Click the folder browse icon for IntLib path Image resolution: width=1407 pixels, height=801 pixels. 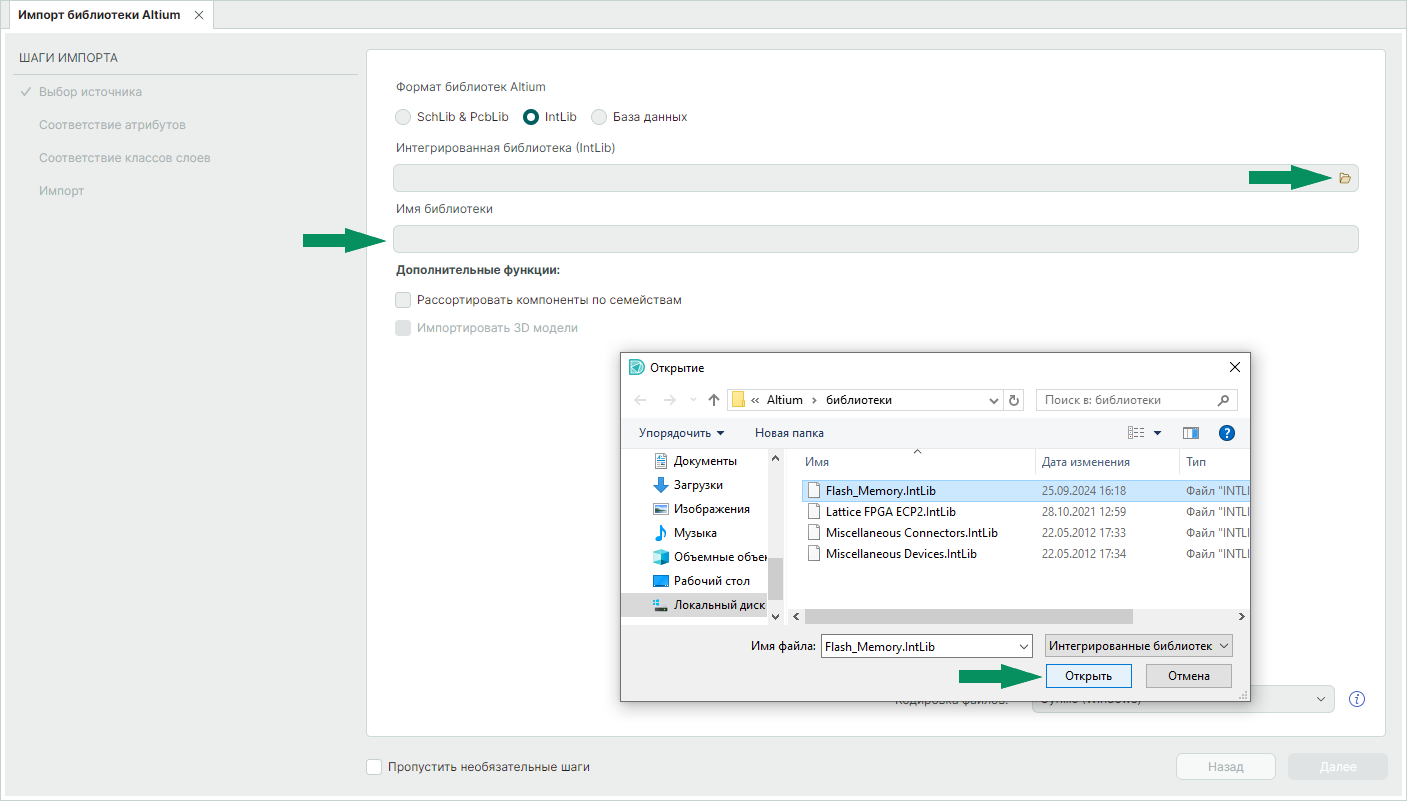point(1344,178)
